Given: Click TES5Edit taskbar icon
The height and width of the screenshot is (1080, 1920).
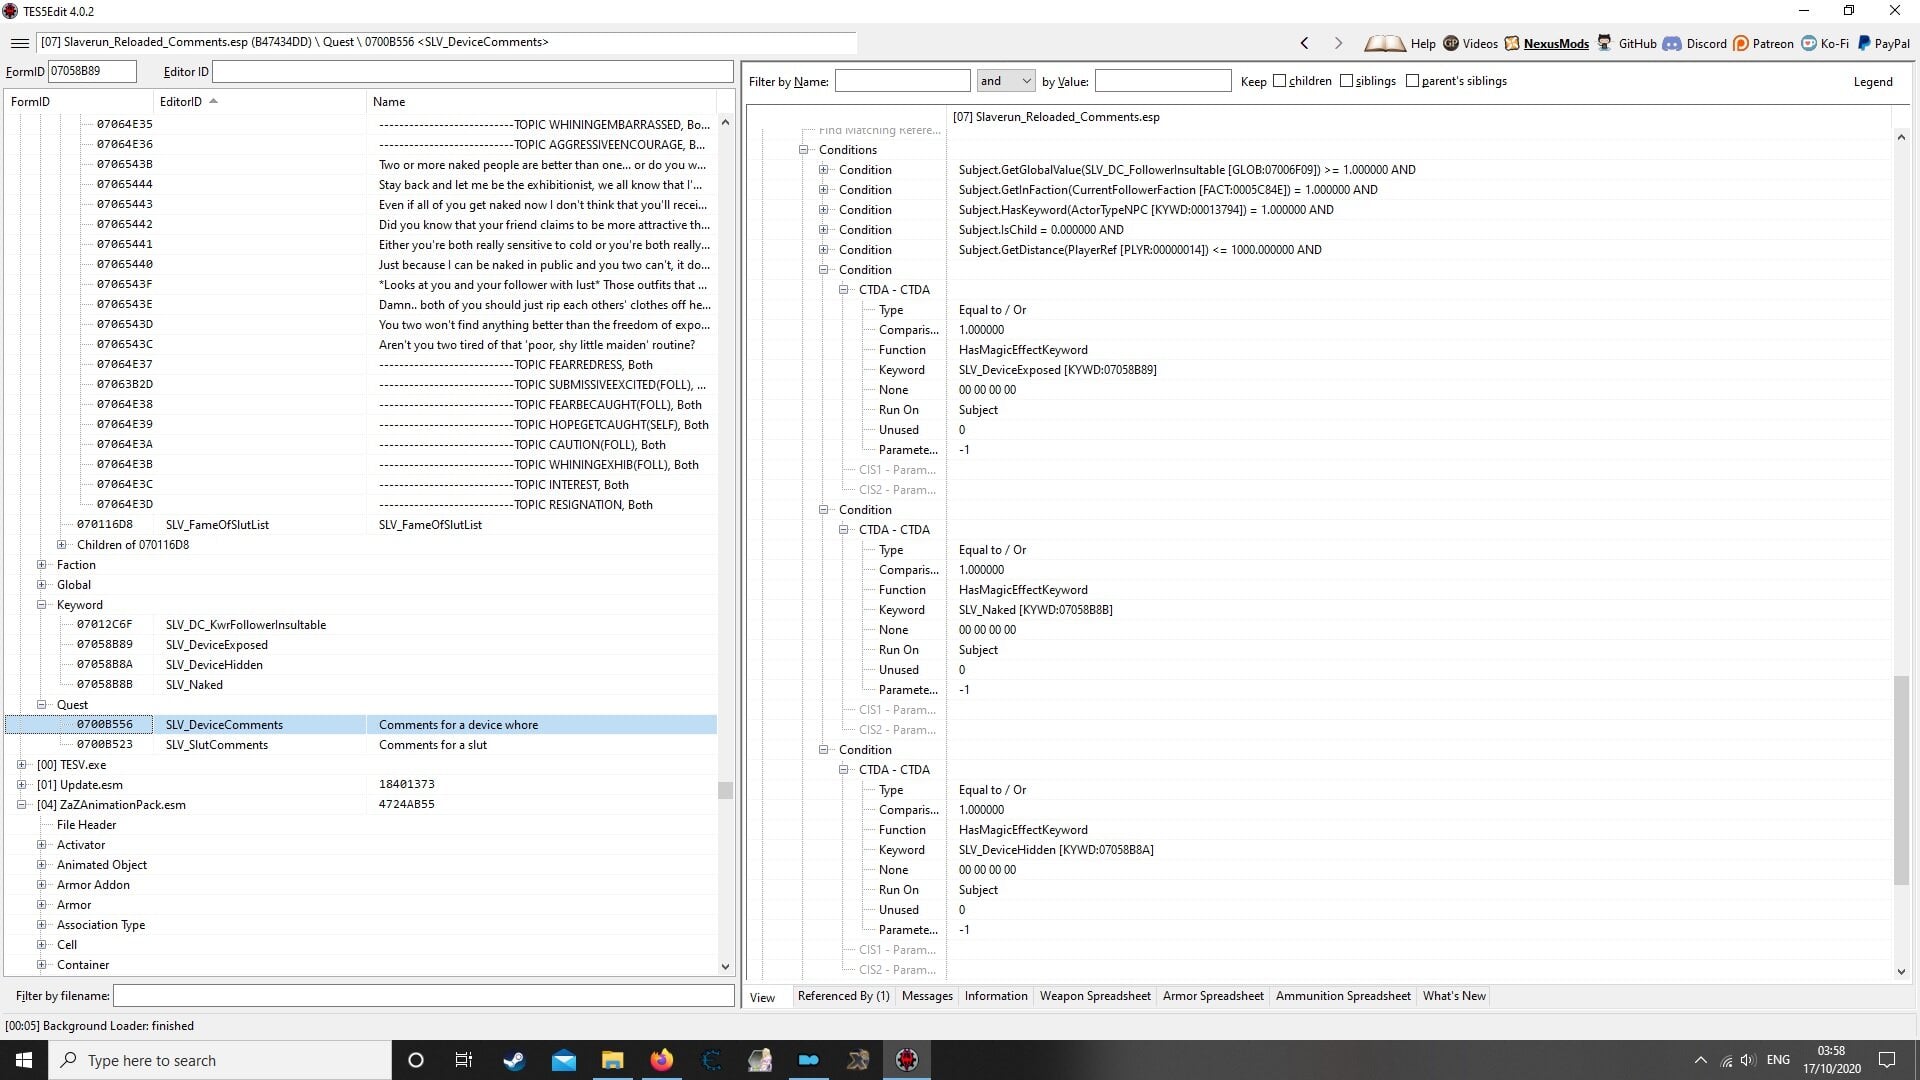Looking at the screenshot, I should click(x=907, y=1060).
